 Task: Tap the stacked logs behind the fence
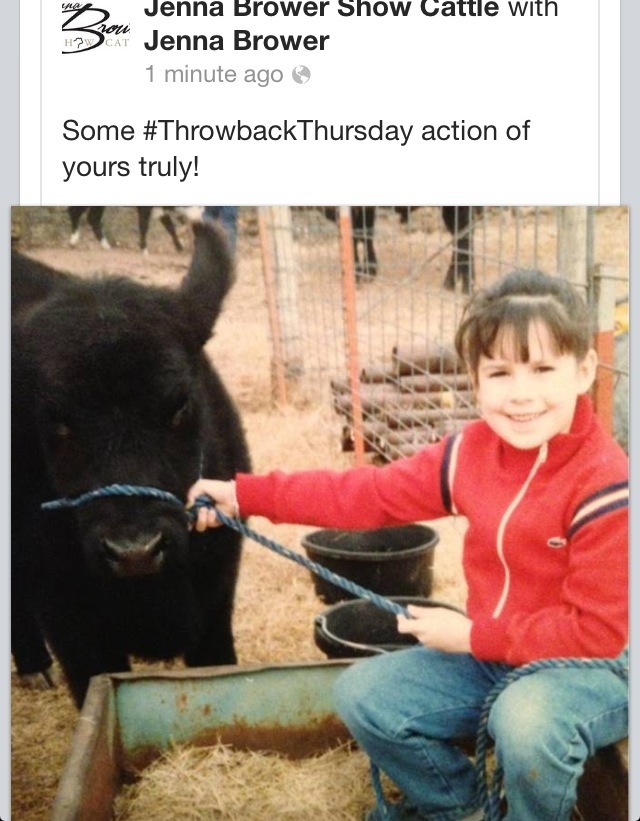pos(403,398)
